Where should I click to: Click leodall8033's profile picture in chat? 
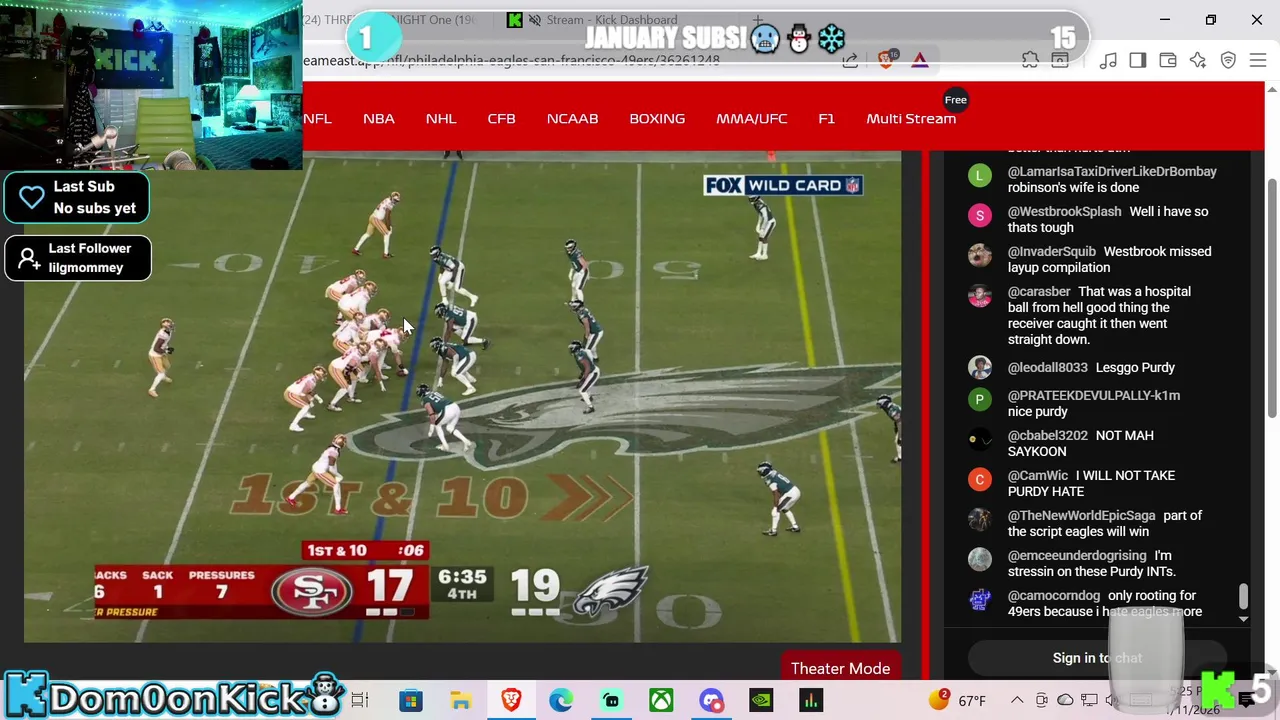click(980, 367)
